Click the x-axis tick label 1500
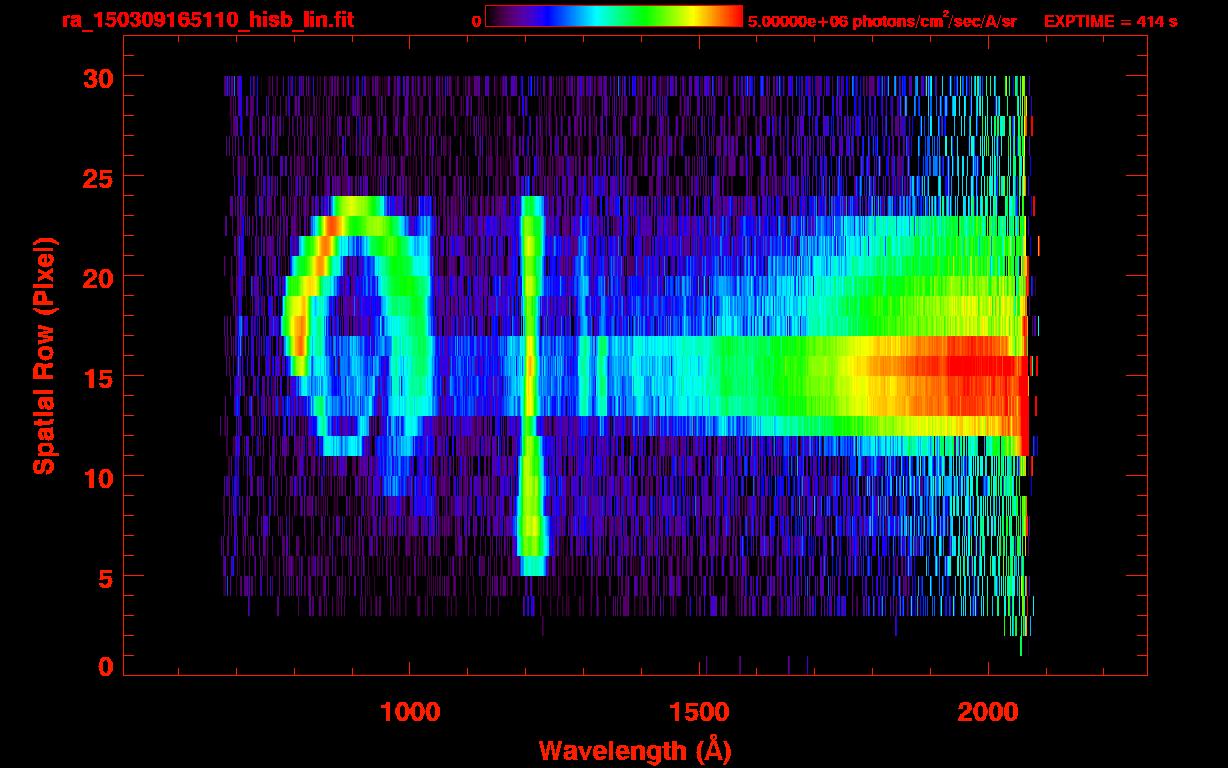This screenshot has height=768, width=1228. pyautogui.click(x=699, y=712)
